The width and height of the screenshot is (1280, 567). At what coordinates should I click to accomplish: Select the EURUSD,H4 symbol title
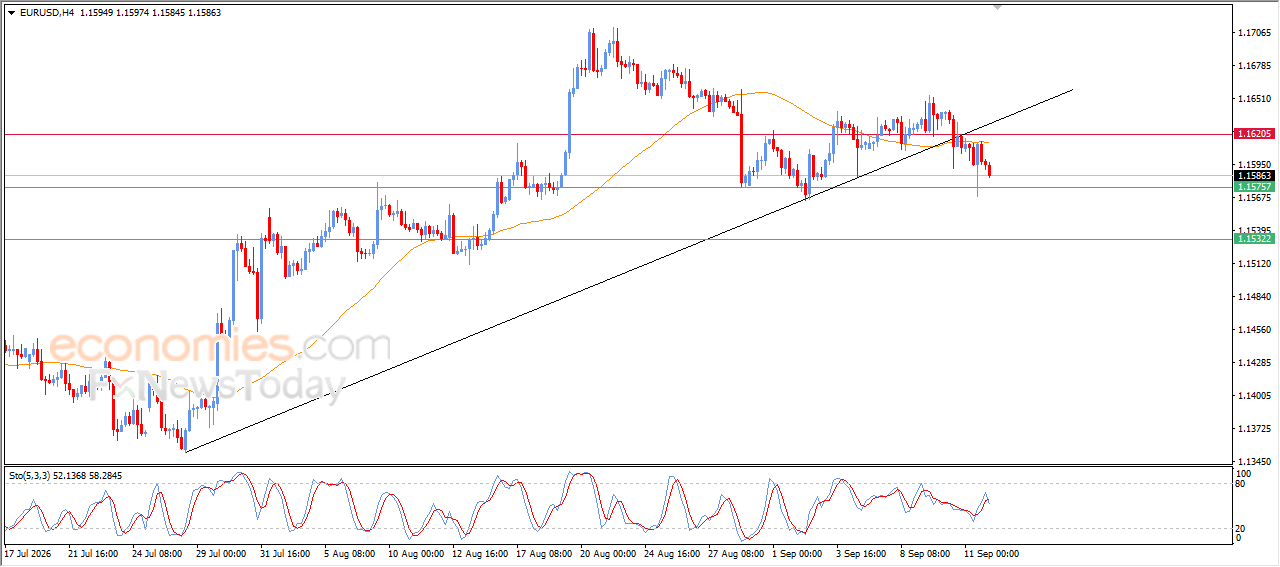[47, 12]
